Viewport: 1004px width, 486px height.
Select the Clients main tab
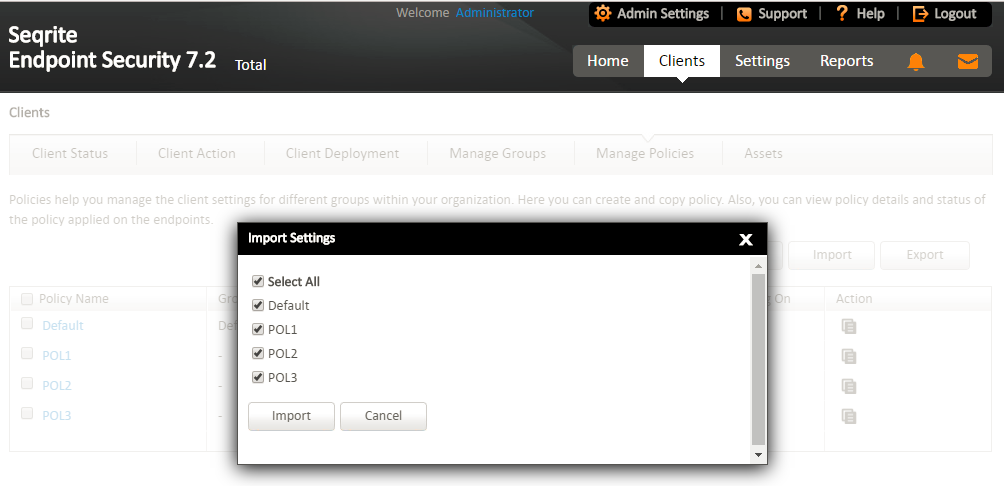682,61
